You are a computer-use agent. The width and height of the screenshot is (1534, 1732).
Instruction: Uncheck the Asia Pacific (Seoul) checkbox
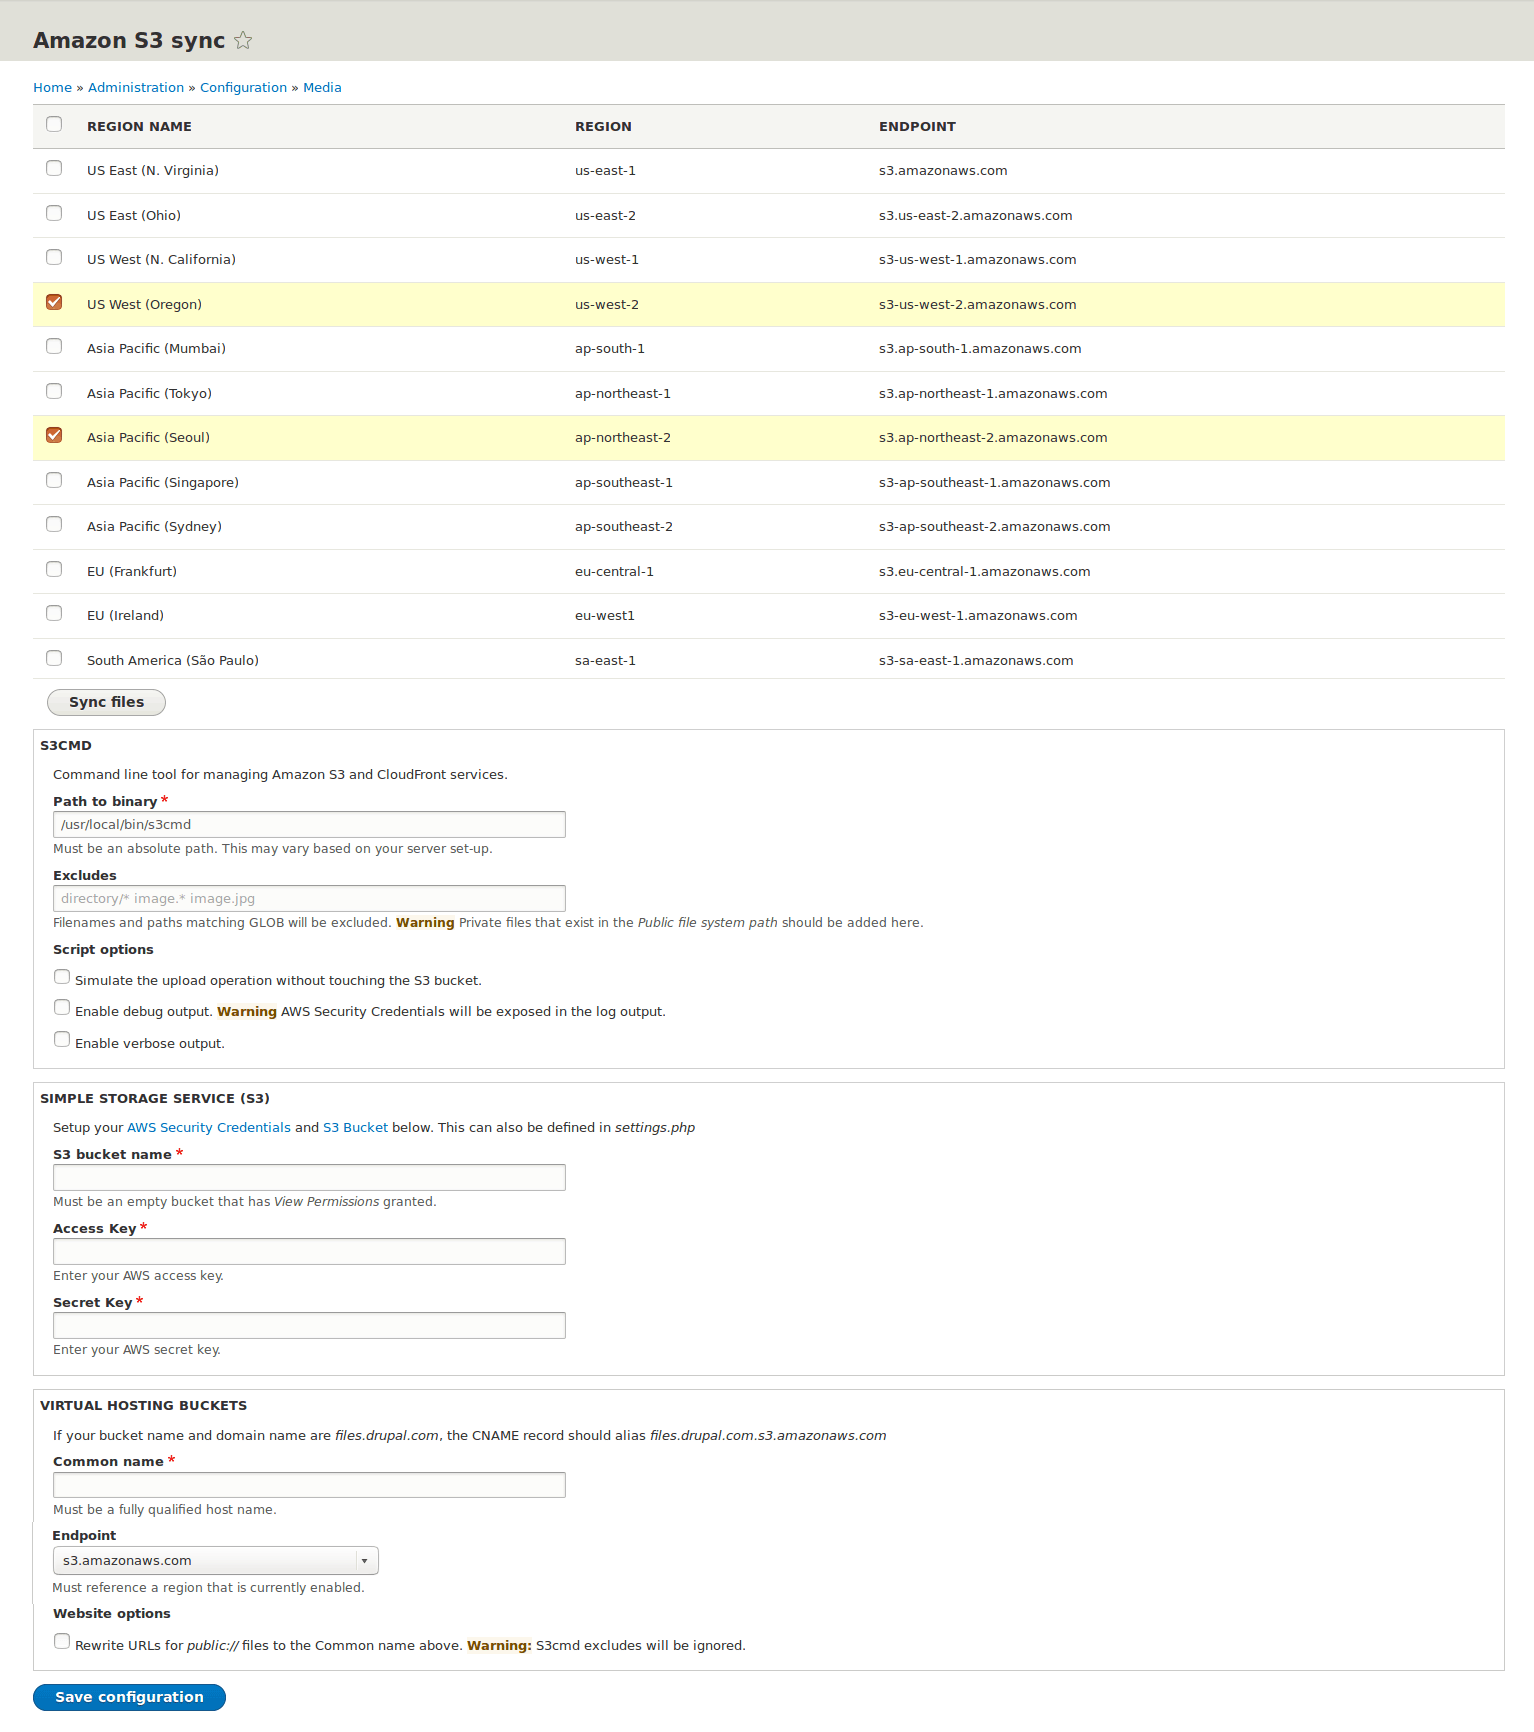click(54, 435)
